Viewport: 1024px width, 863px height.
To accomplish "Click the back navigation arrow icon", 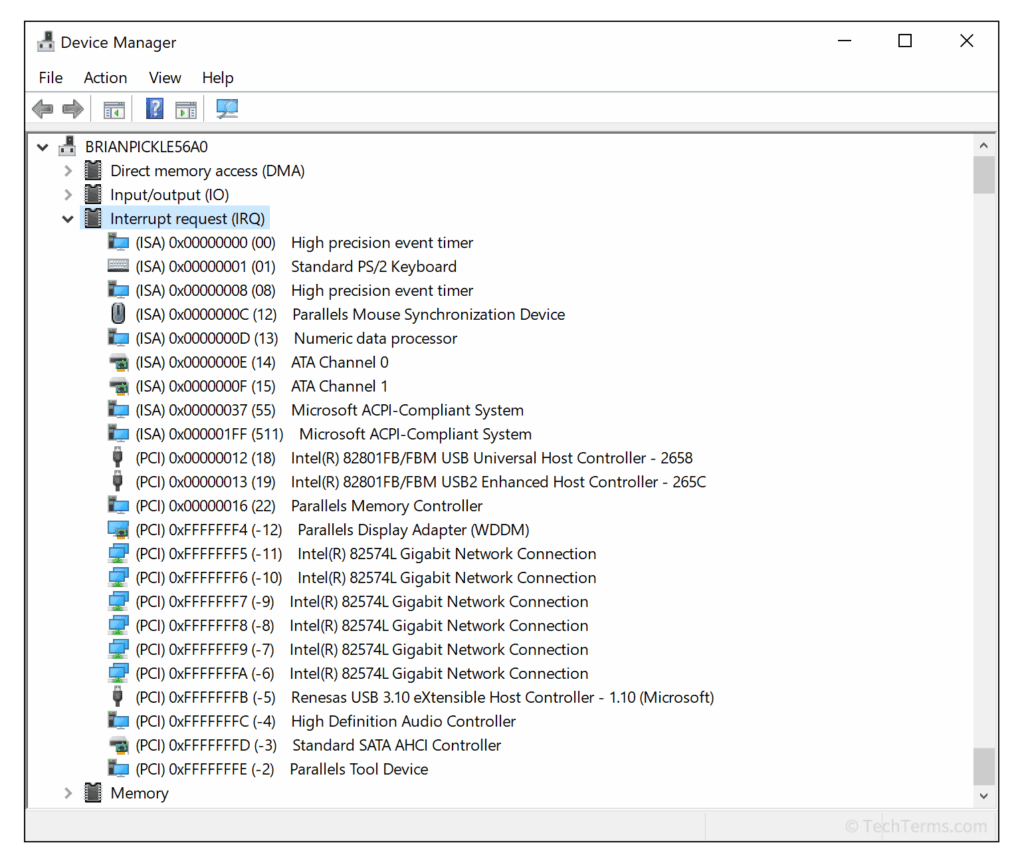I will 42,108.
